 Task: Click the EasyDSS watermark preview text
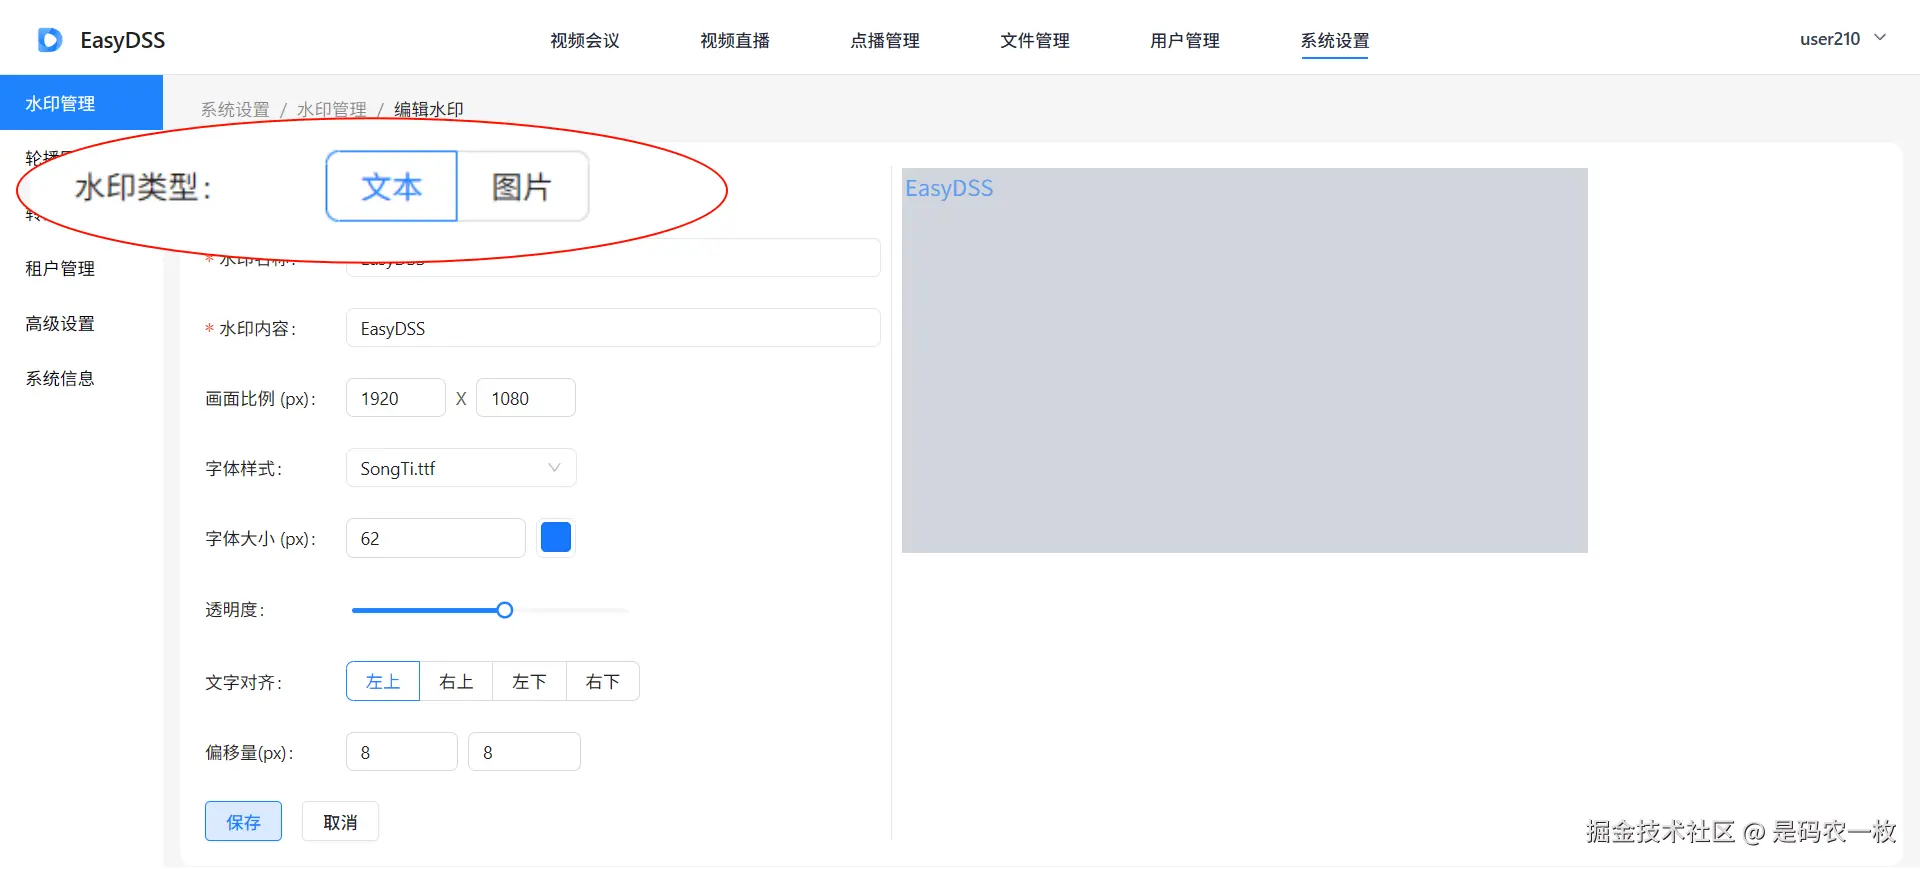click(949, 188)
